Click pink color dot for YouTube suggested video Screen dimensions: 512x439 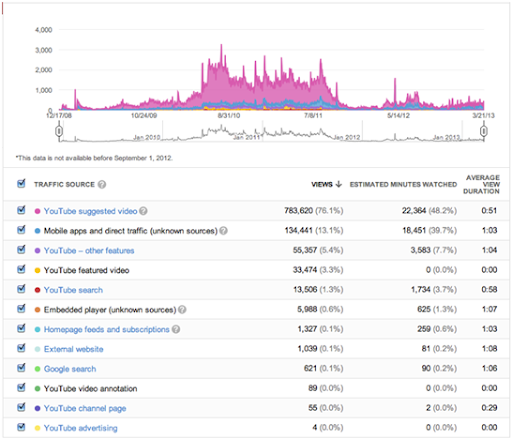tap(37, 211)
